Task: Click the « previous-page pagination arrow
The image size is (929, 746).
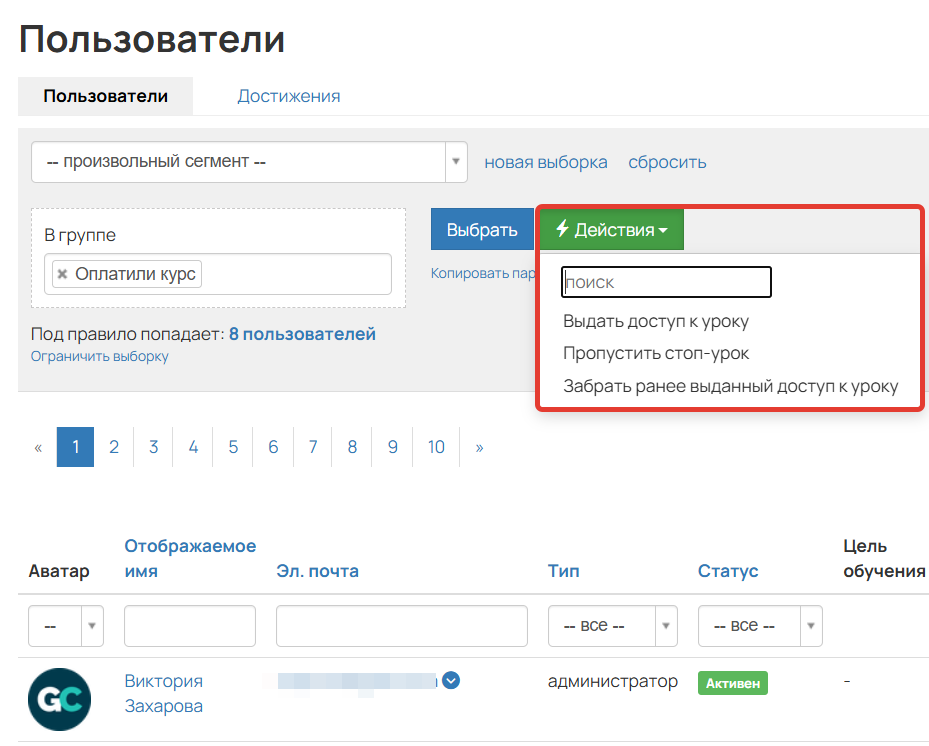Action: point(38,447)
